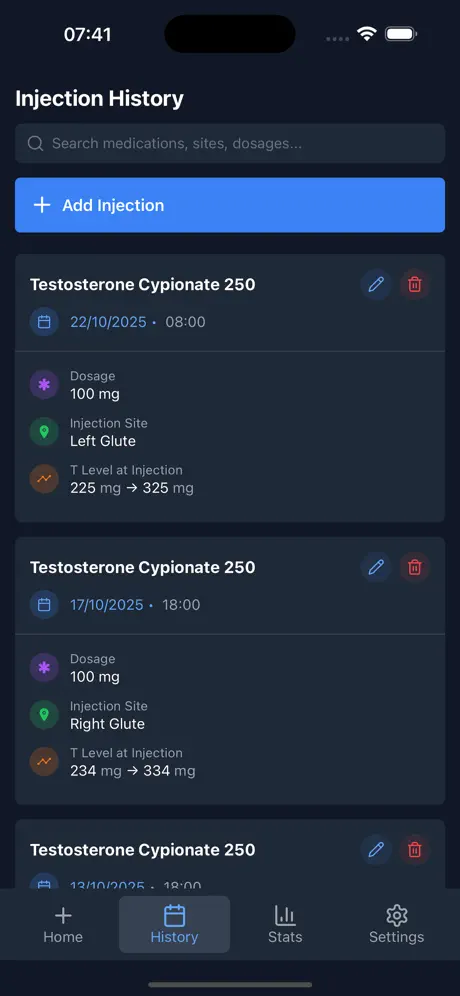Viewport: 460px width, 996px height.
Task: Tap the trash icon on 17/10/2025 entry
Action: tap(414, 567)
